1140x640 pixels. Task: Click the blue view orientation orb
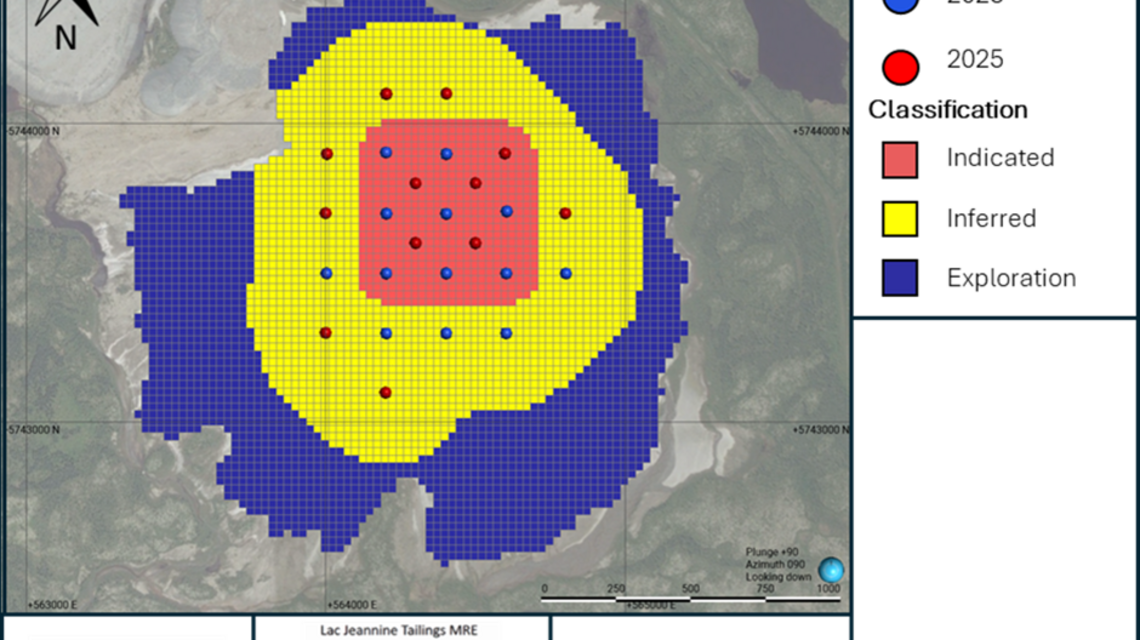click(x=831, y=570)
